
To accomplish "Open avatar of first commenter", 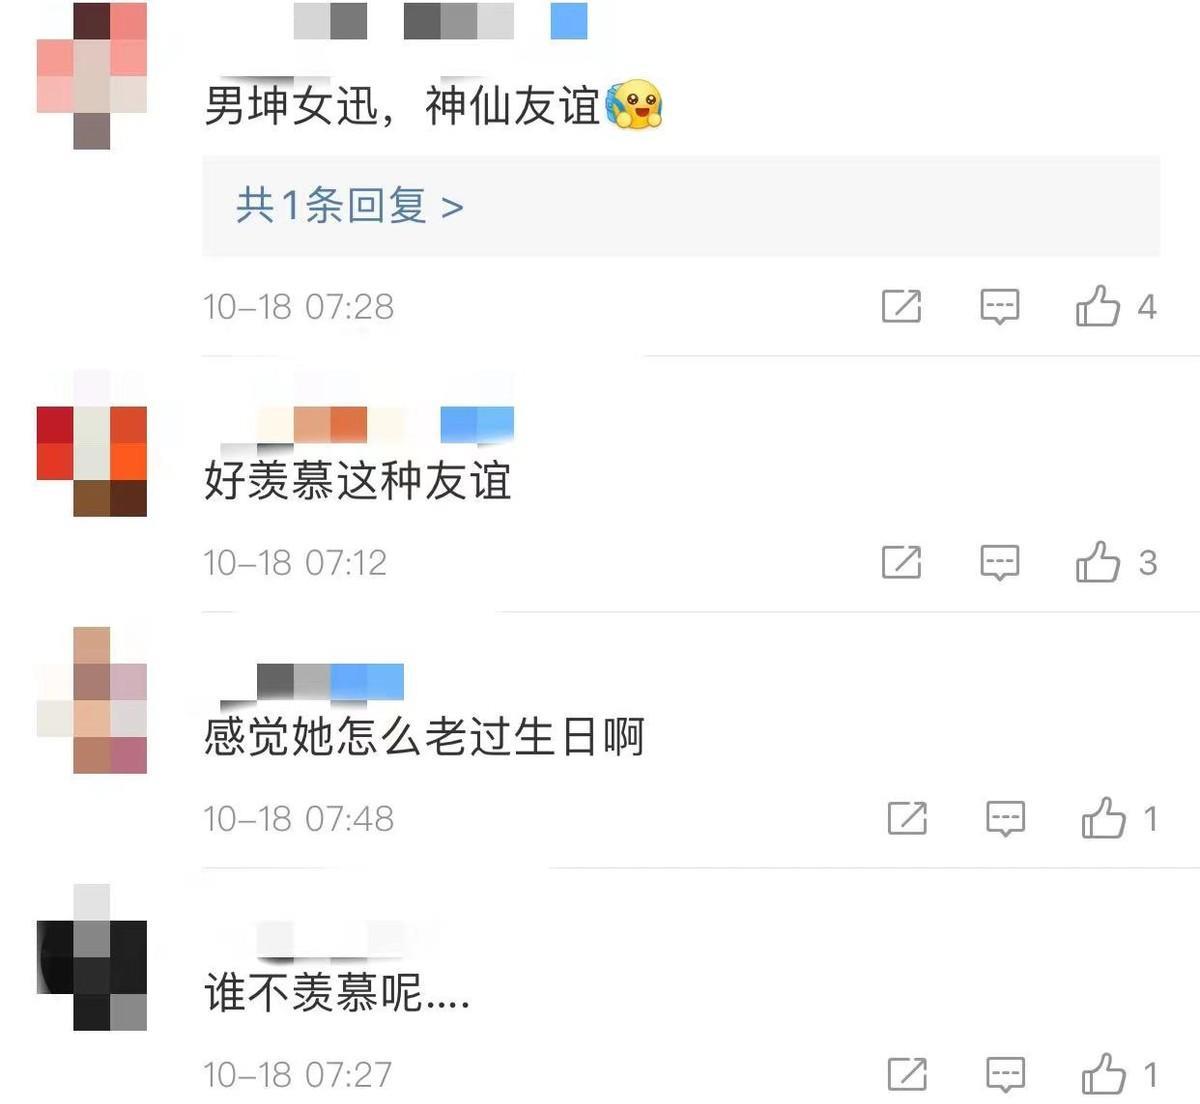I will coord(92,76).
